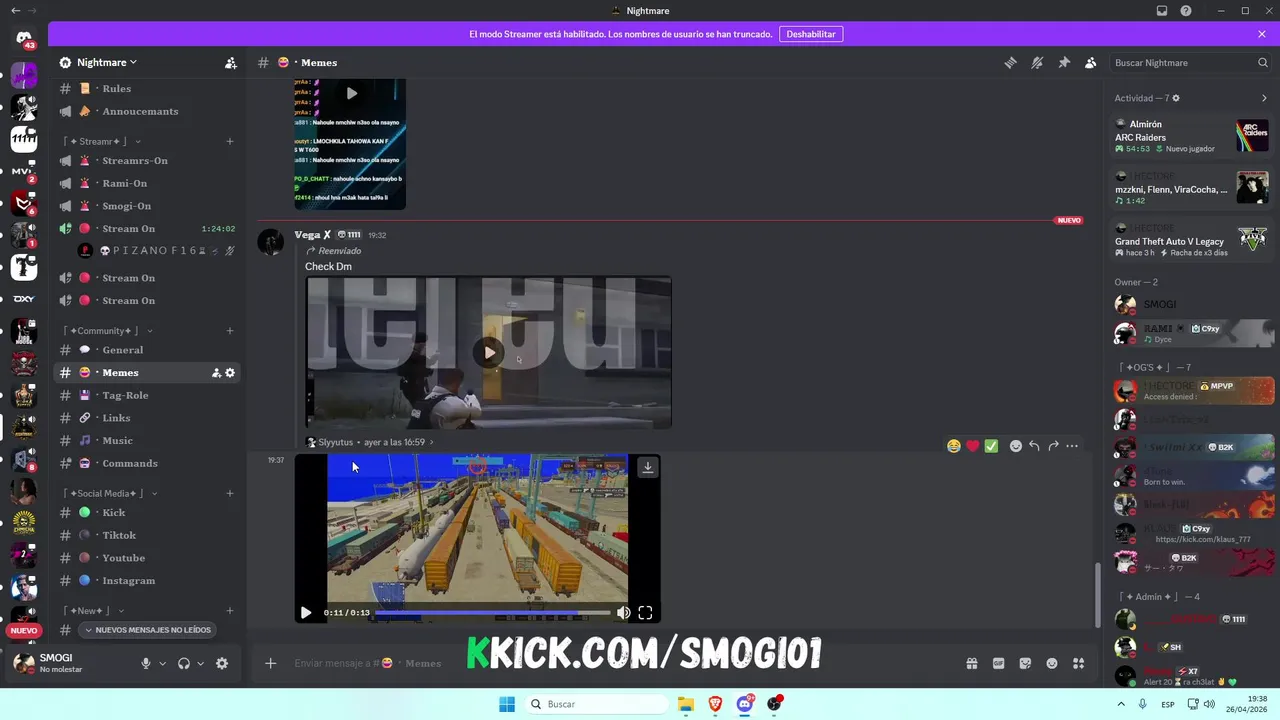1280x720 pixels.
Task: Play the top chat clip video
Action: coord(351,93)
